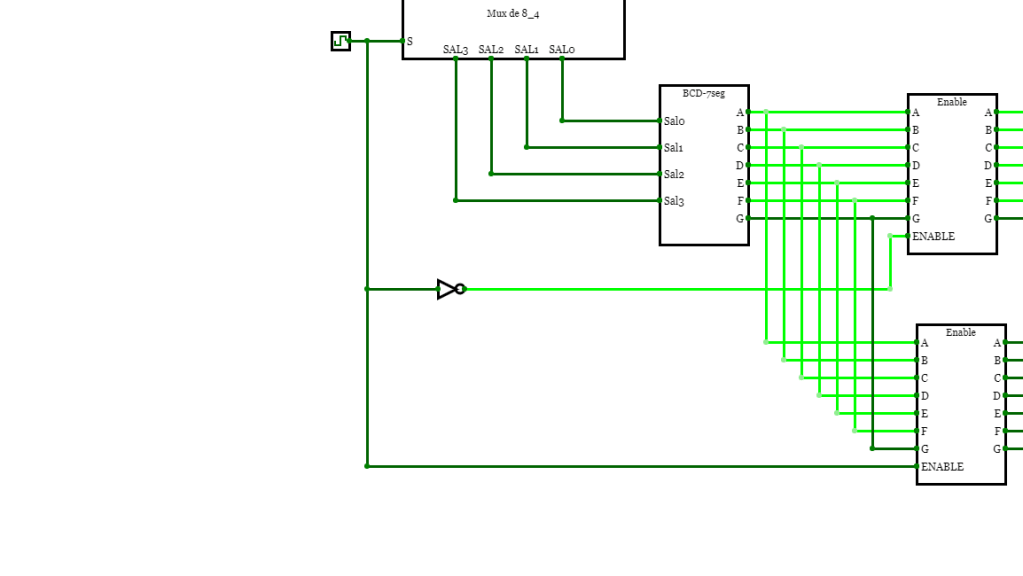
Task: Click the lower Enable subcircuit title
Action: click(x=960, y=332)
